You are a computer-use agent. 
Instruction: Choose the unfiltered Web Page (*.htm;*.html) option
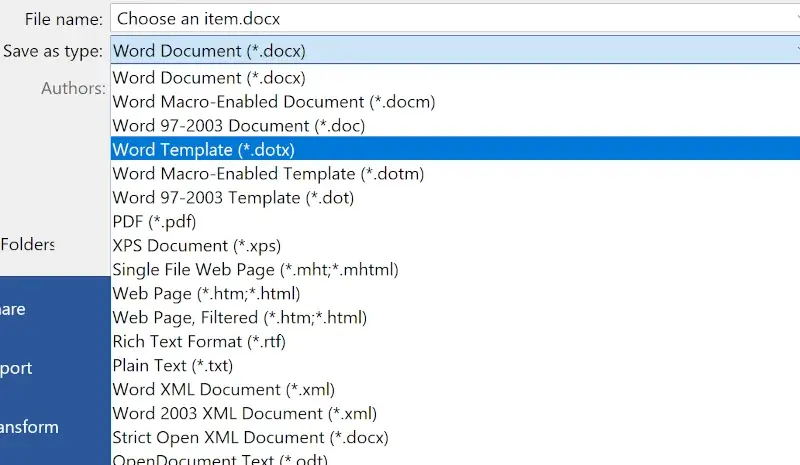point(206,294)
